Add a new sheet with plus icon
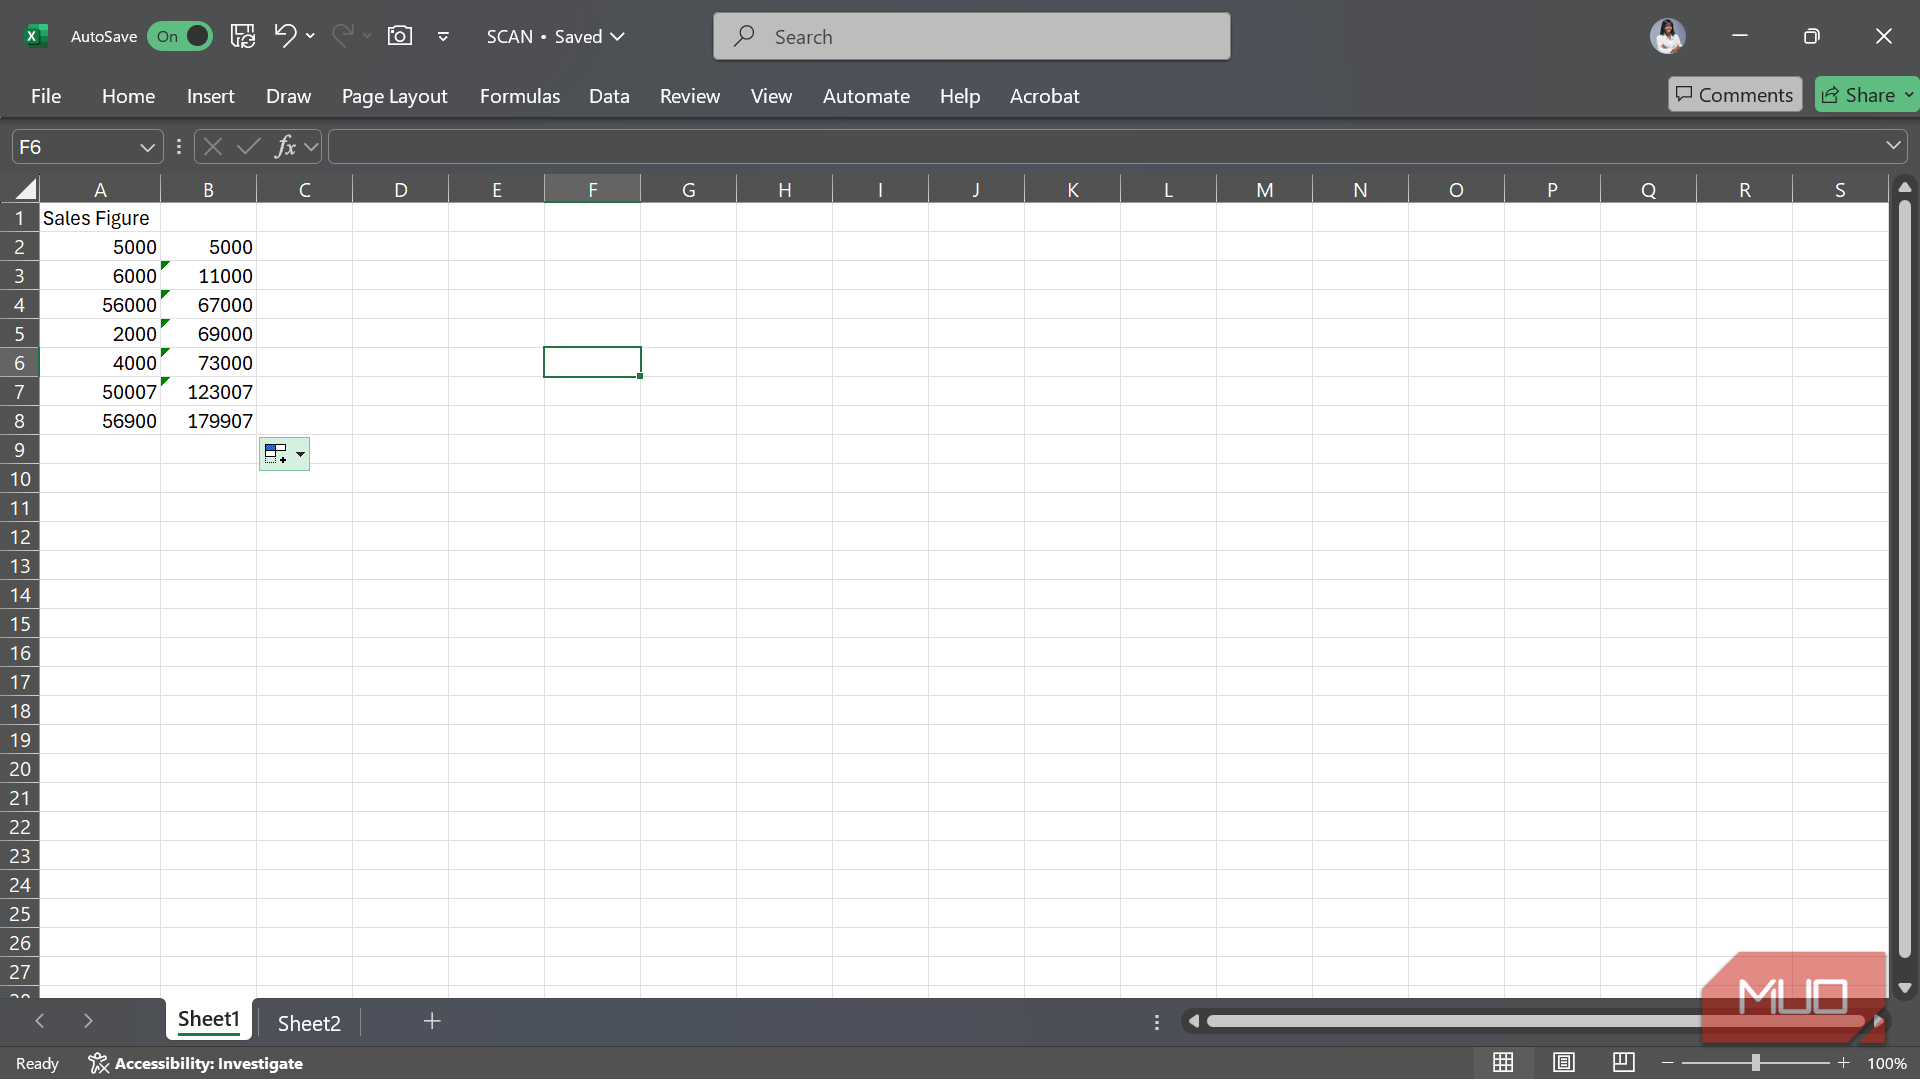Viewport: 1920px width, 1080px height. point(432,1021)
